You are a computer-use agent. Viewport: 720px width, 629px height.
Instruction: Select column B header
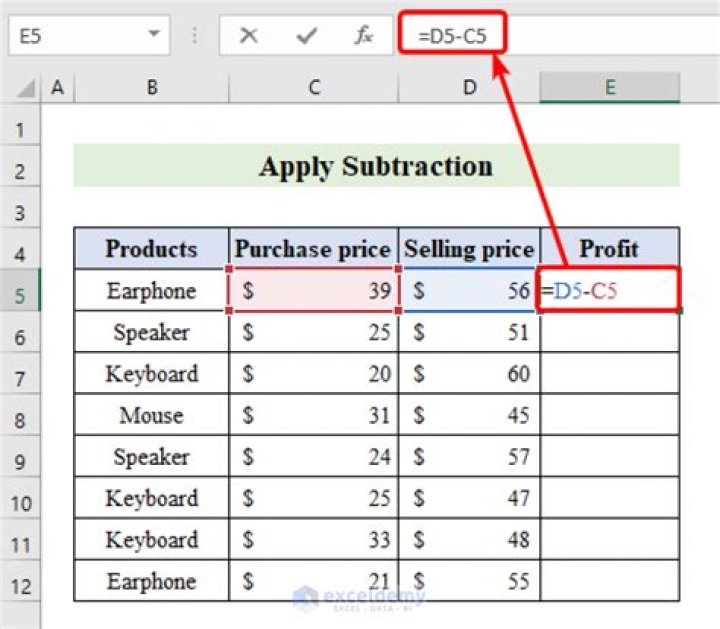pos(151,88)
